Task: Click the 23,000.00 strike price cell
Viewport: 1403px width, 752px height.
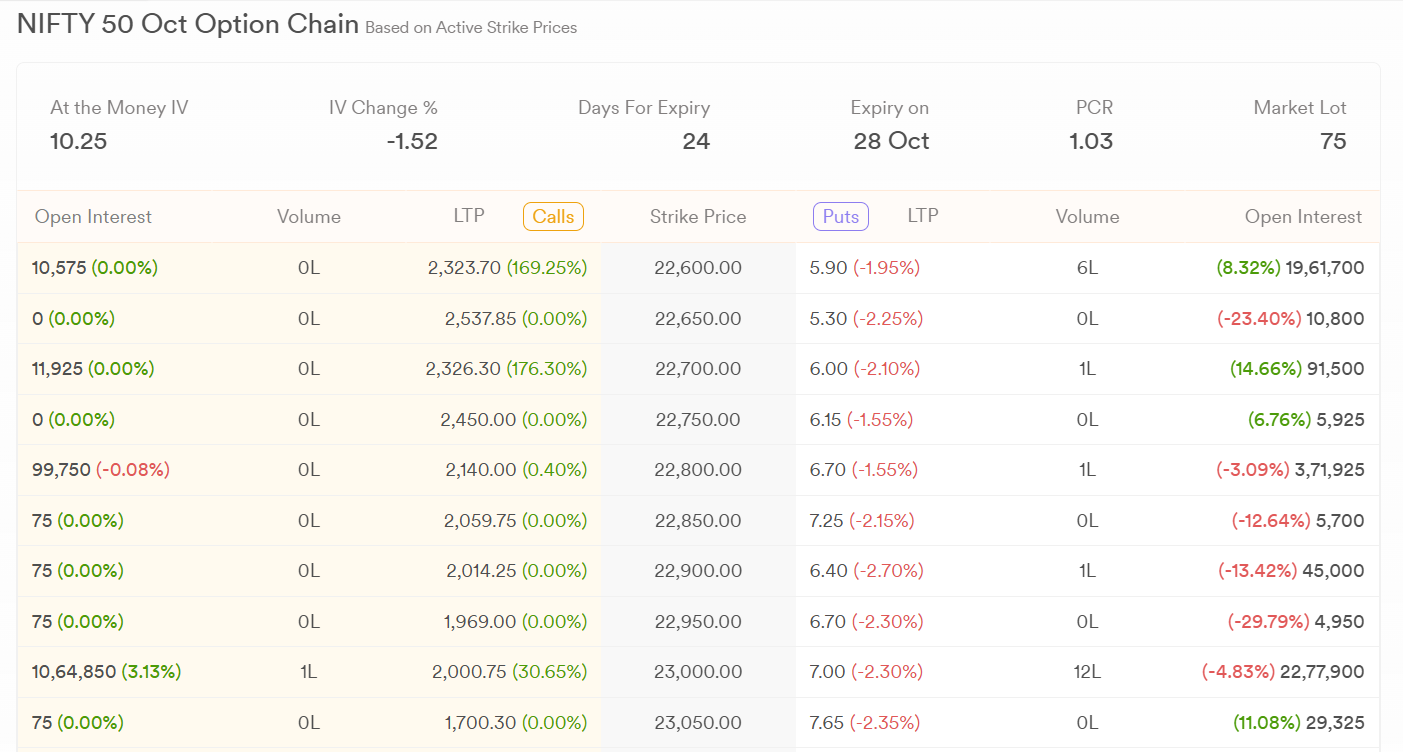Action: click(x=698, y=672)
